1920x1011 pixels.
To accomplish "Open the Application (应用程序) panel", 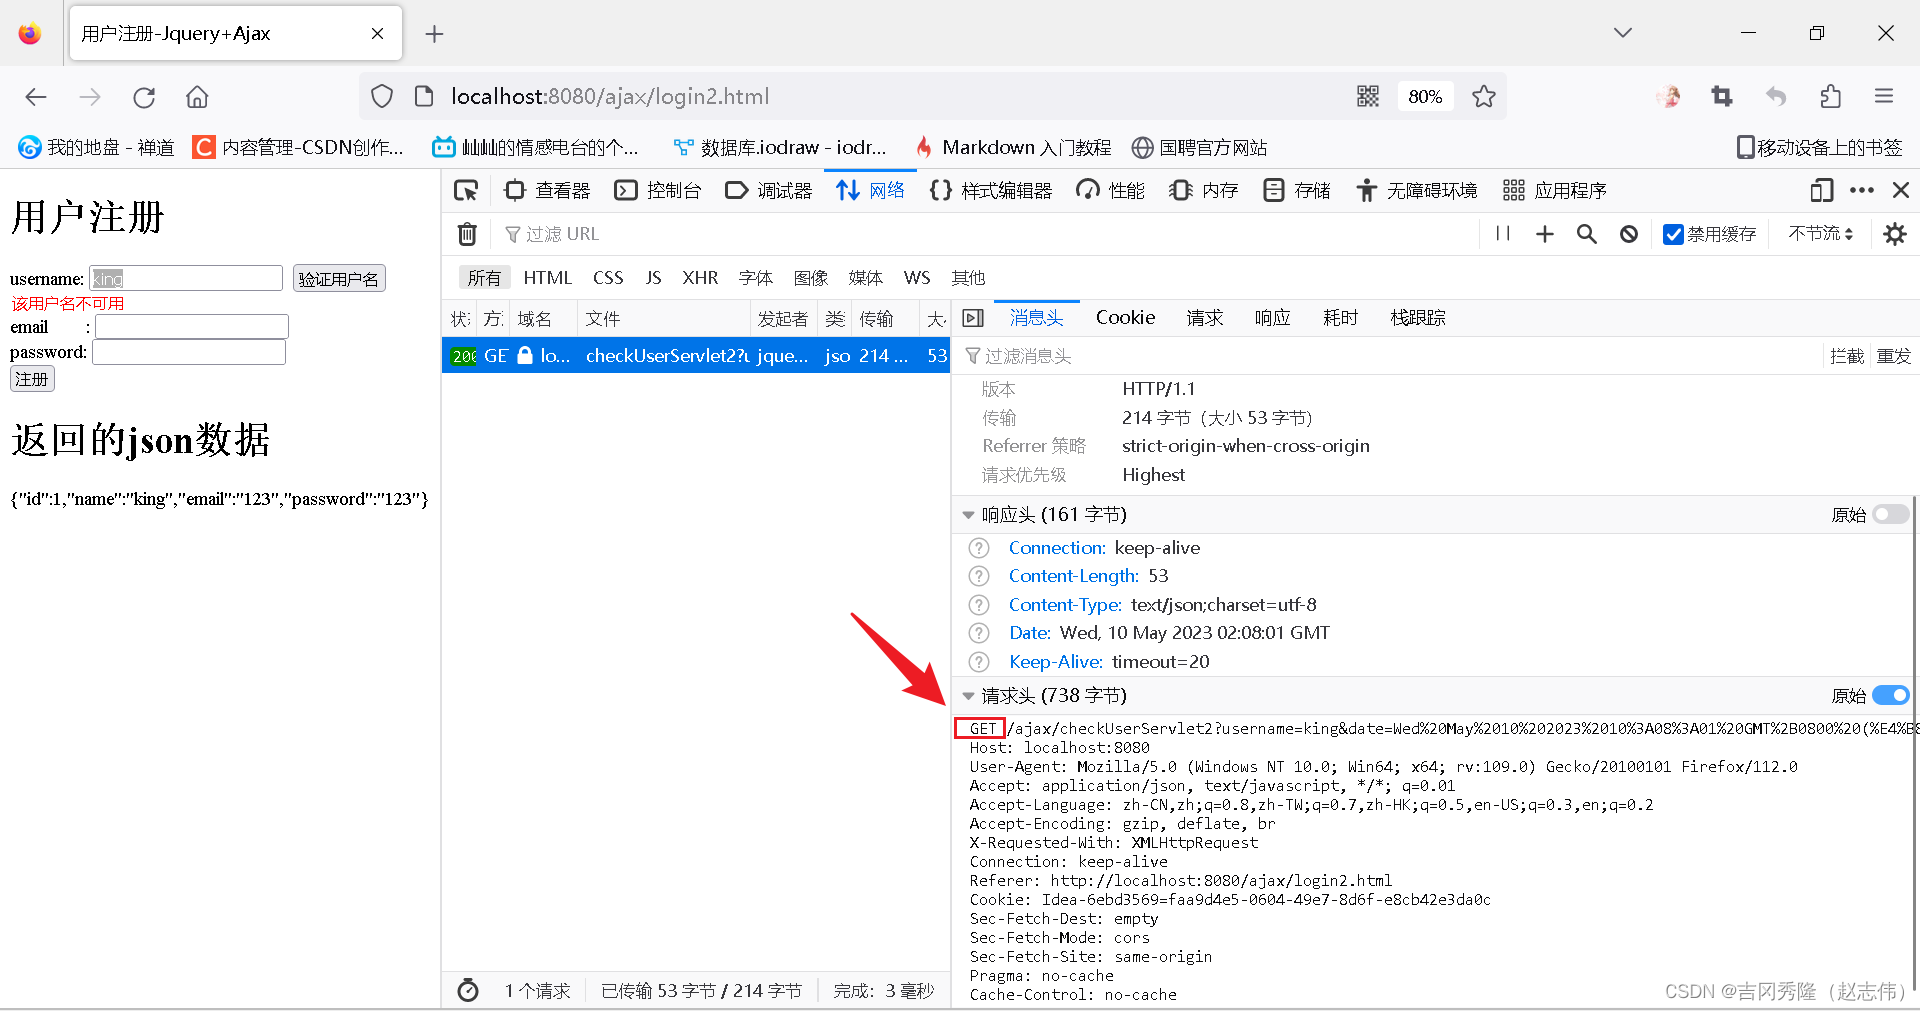I will (x=1554, y=190).
